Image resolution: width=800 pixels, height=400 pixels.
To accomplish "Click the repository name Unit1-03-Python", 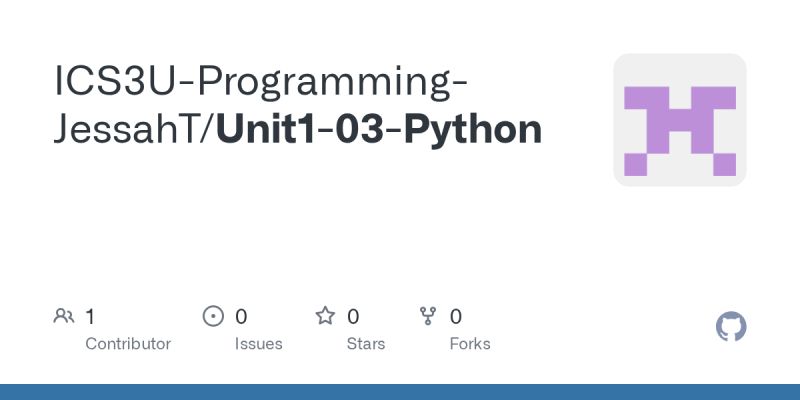I will (x=379, y=130).
